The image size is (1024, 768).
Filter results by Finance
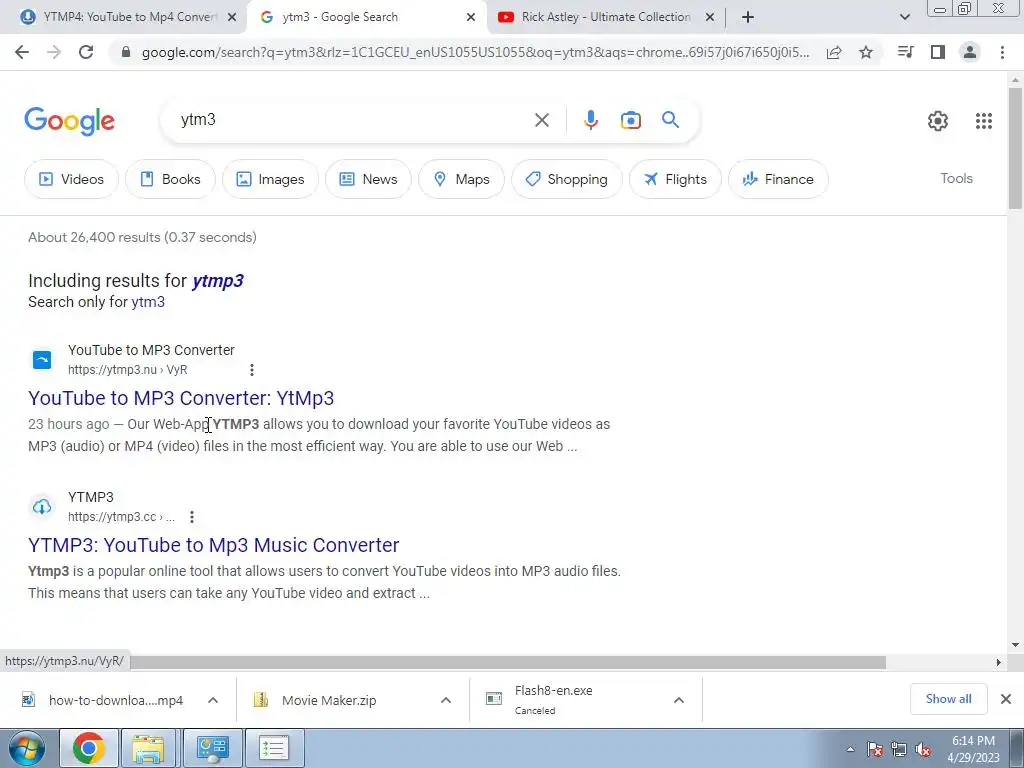point(778,179)
